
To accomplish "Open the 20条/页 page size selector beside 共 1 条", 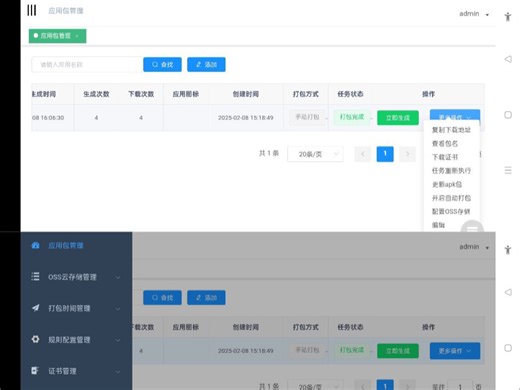I will pyautogui.click(x=315, y=154).
